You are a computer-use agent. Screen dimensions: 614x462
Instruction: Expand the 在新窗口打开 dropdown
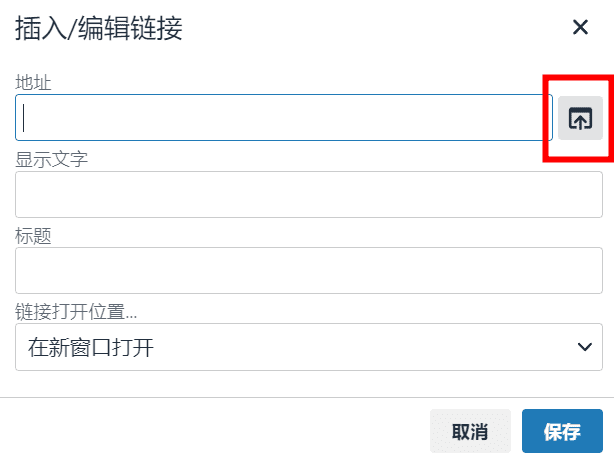(x=309, y=347)
